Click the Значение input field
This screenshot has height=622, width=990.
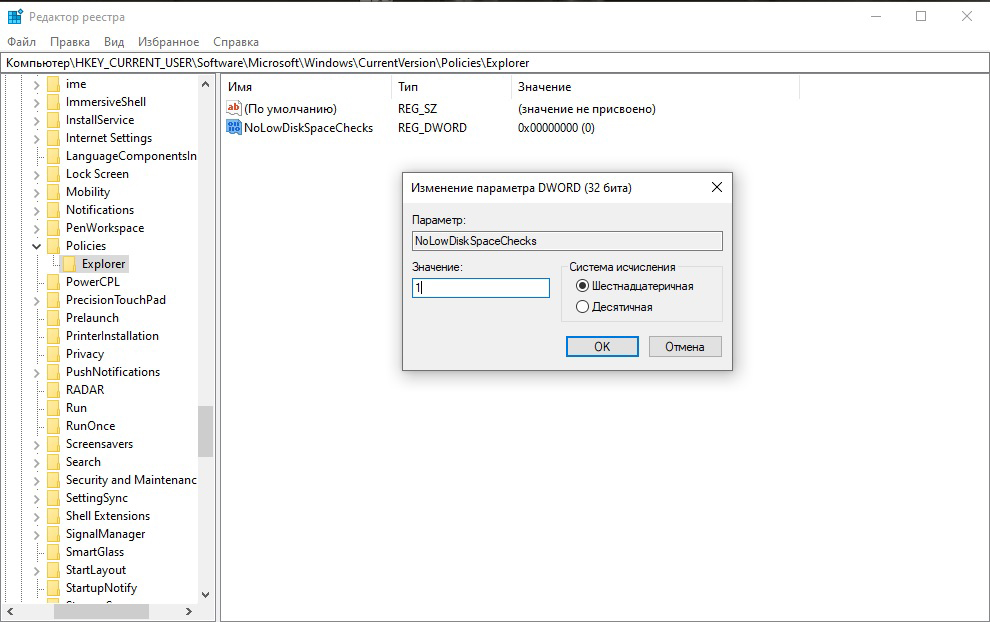pos(481,288)
